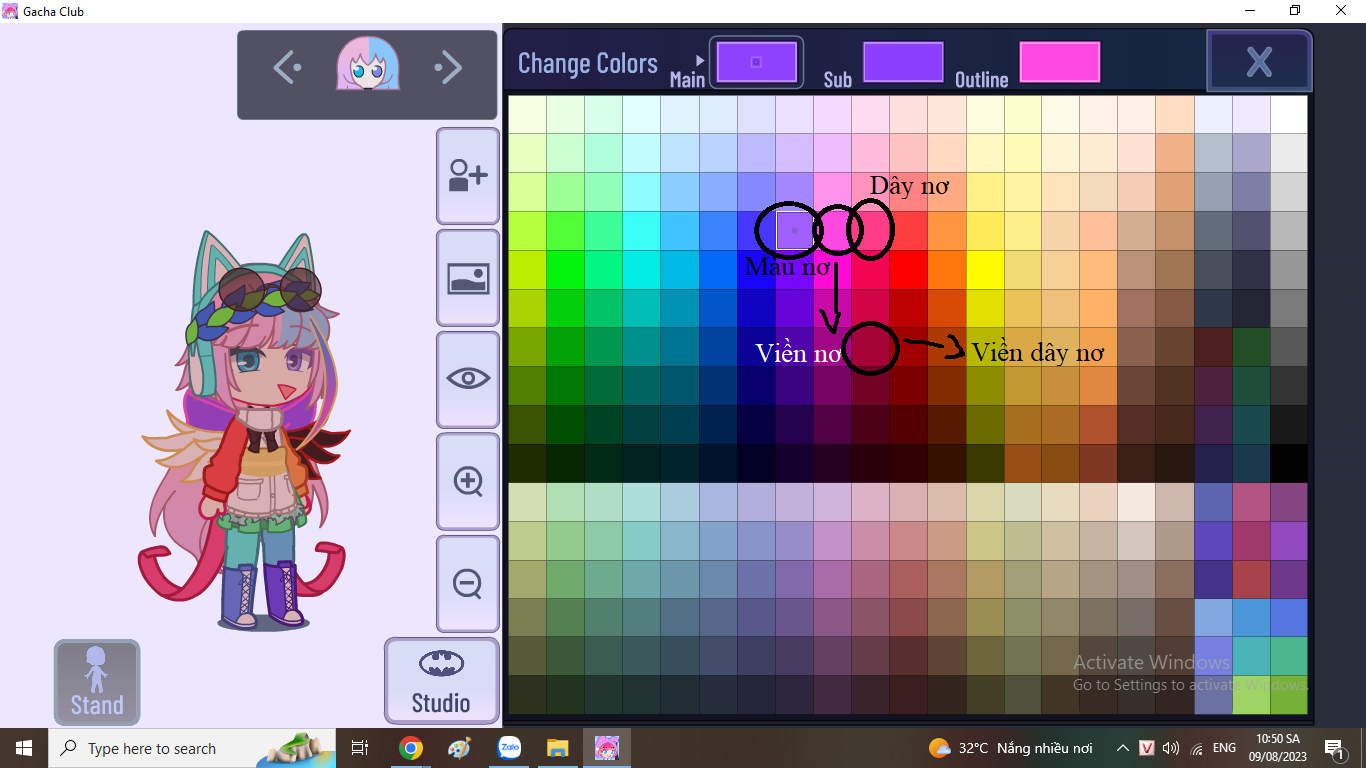Go to next character arrow

448,68
